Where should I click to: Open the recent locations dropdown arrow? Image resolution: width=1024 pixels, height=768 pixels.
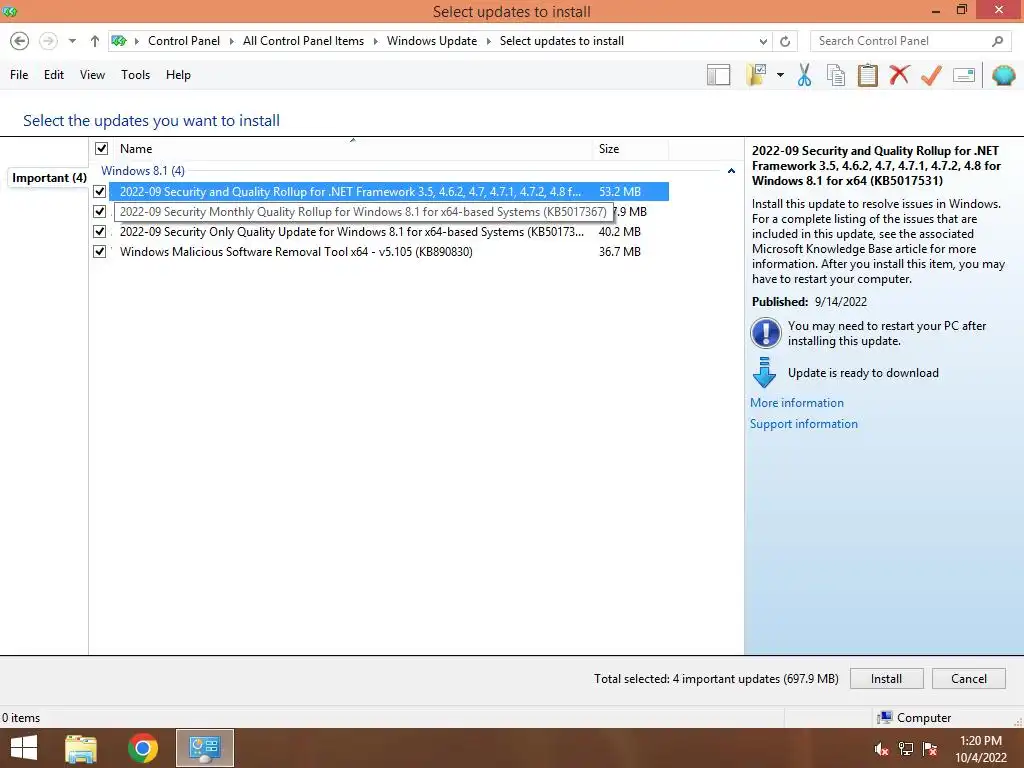point(72,41)
